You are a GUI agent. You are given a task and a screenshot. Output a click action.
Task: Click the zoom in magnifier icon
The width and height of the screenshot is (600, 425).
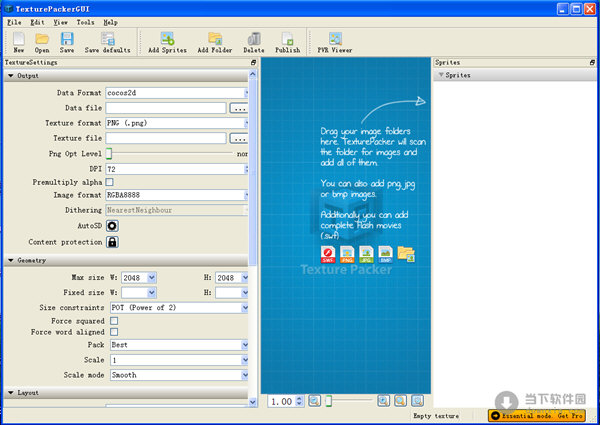point(383,401)
